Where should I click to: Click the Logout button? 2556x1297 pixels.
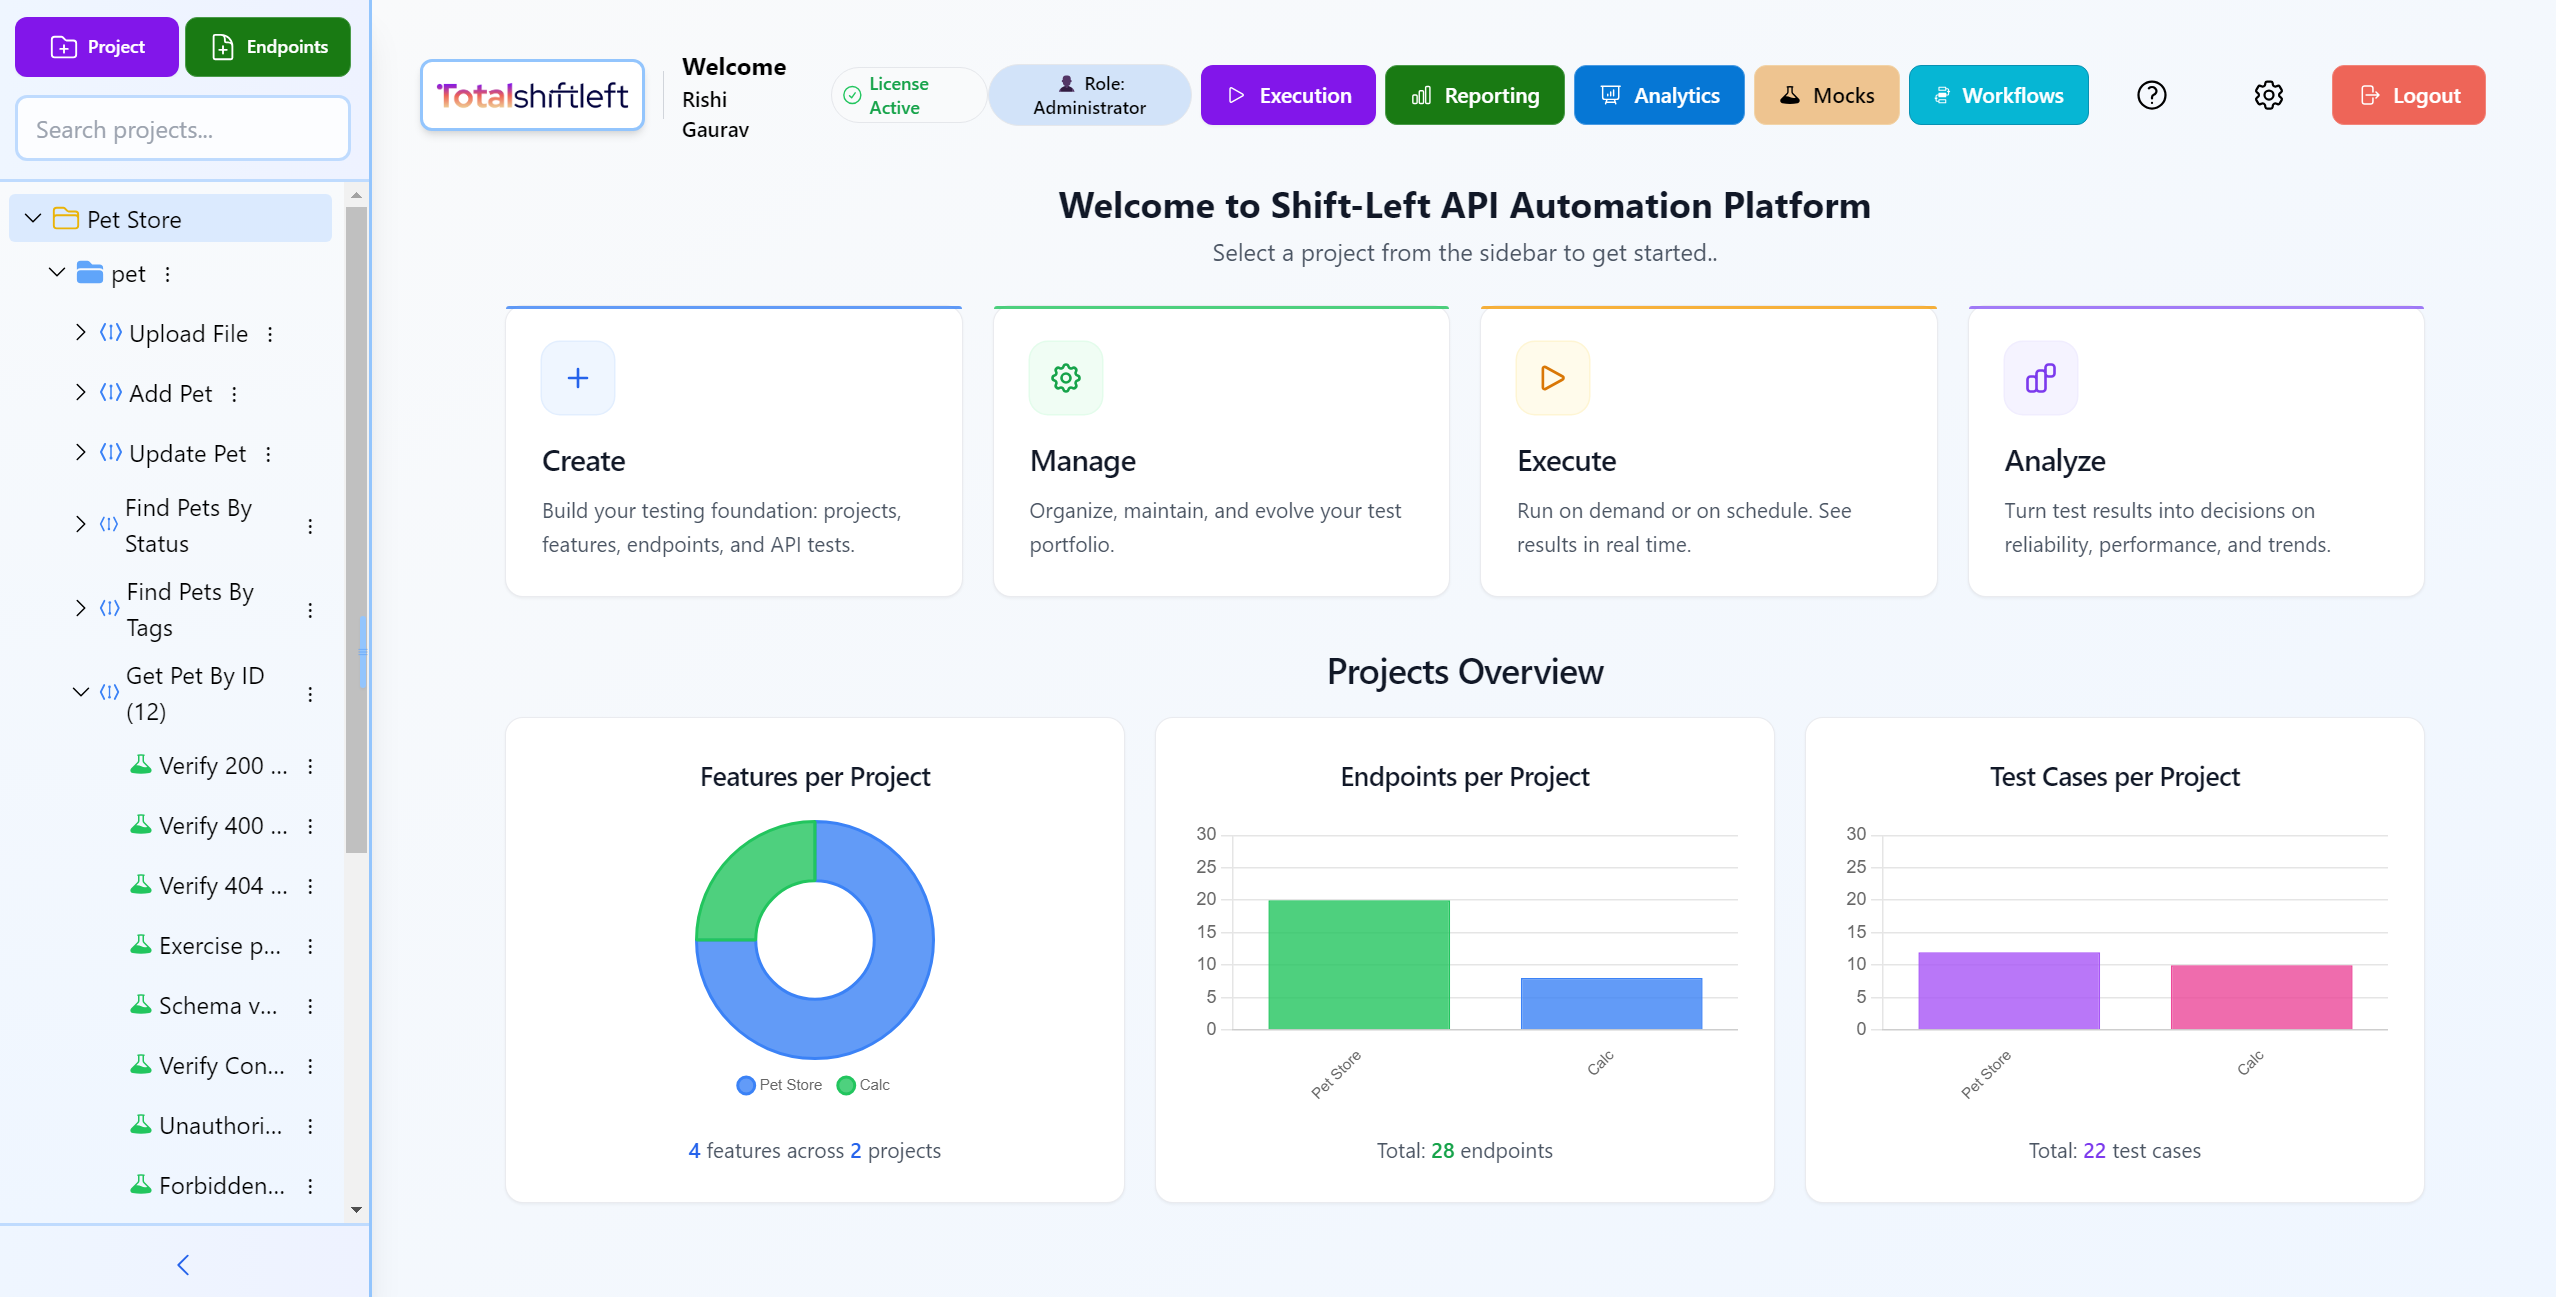point(2408,95)
